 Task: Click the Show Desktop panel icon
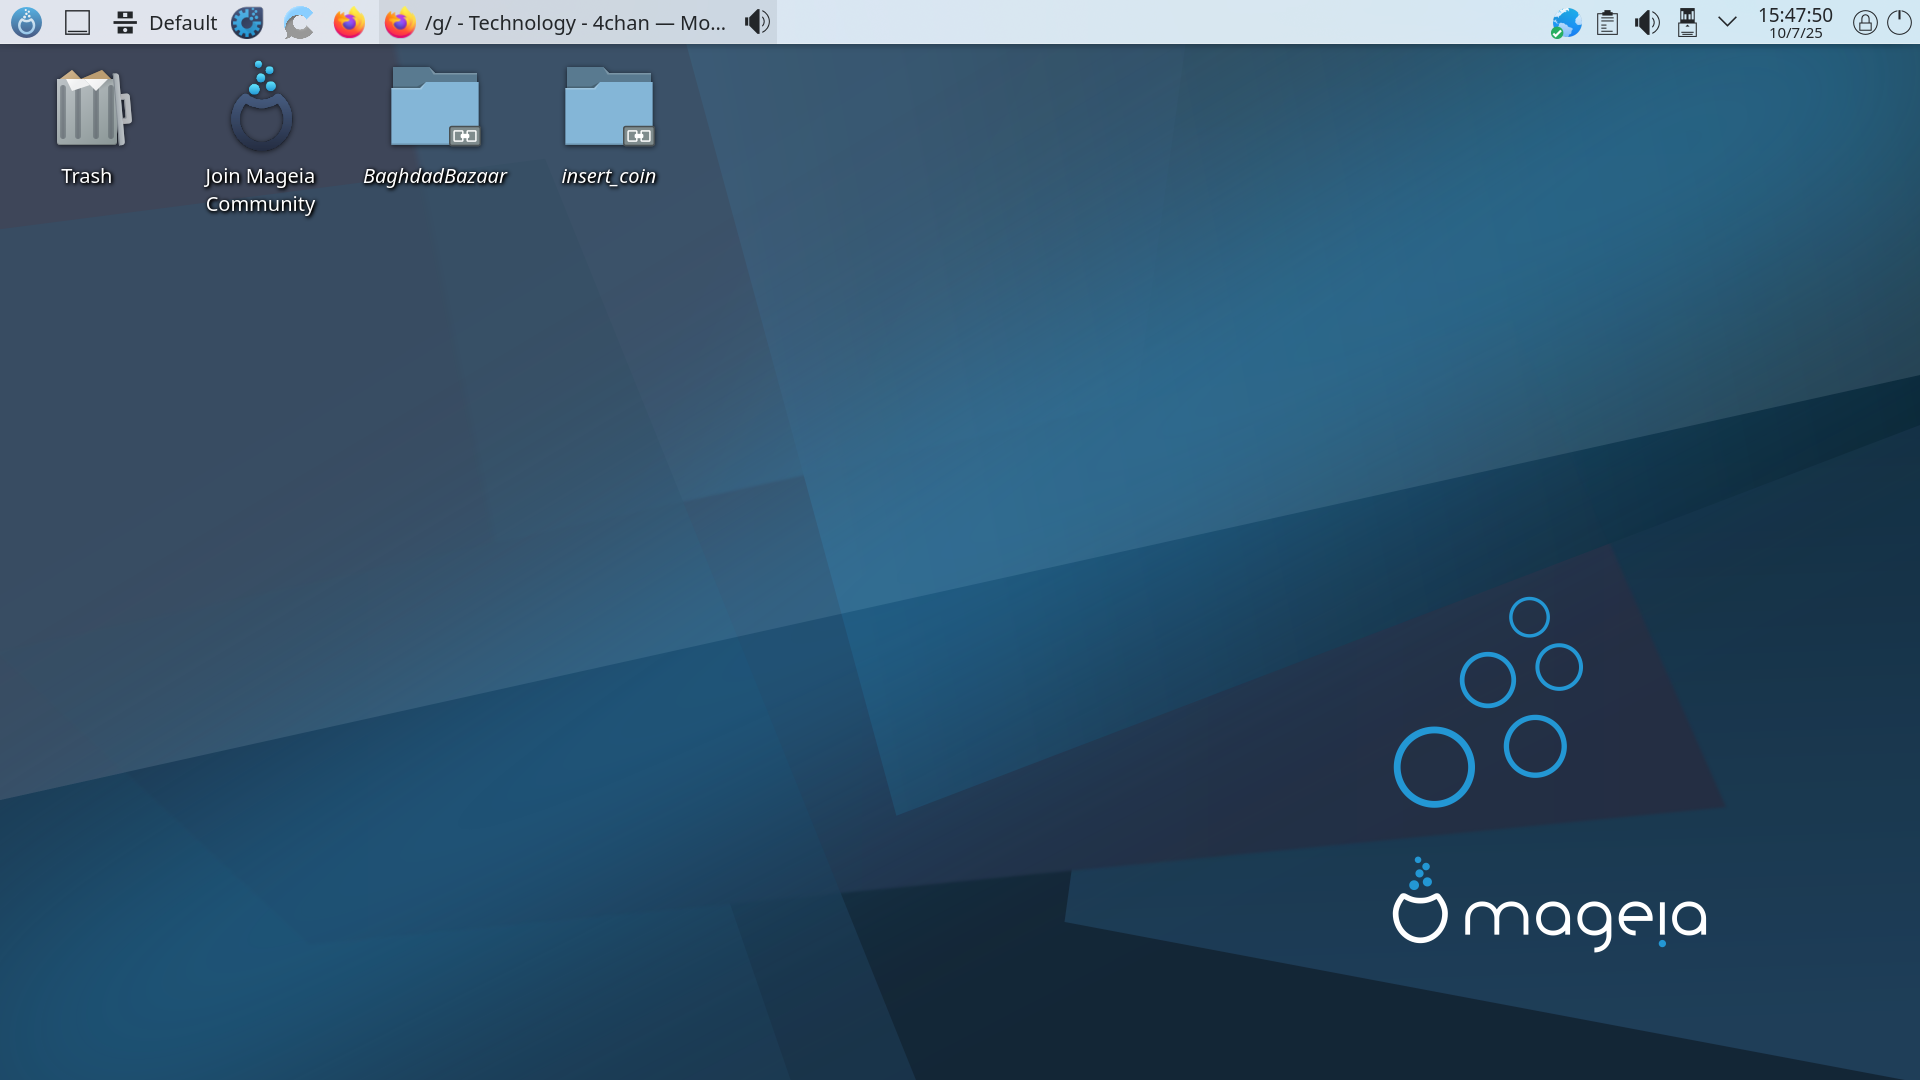(x=77, y=22)
